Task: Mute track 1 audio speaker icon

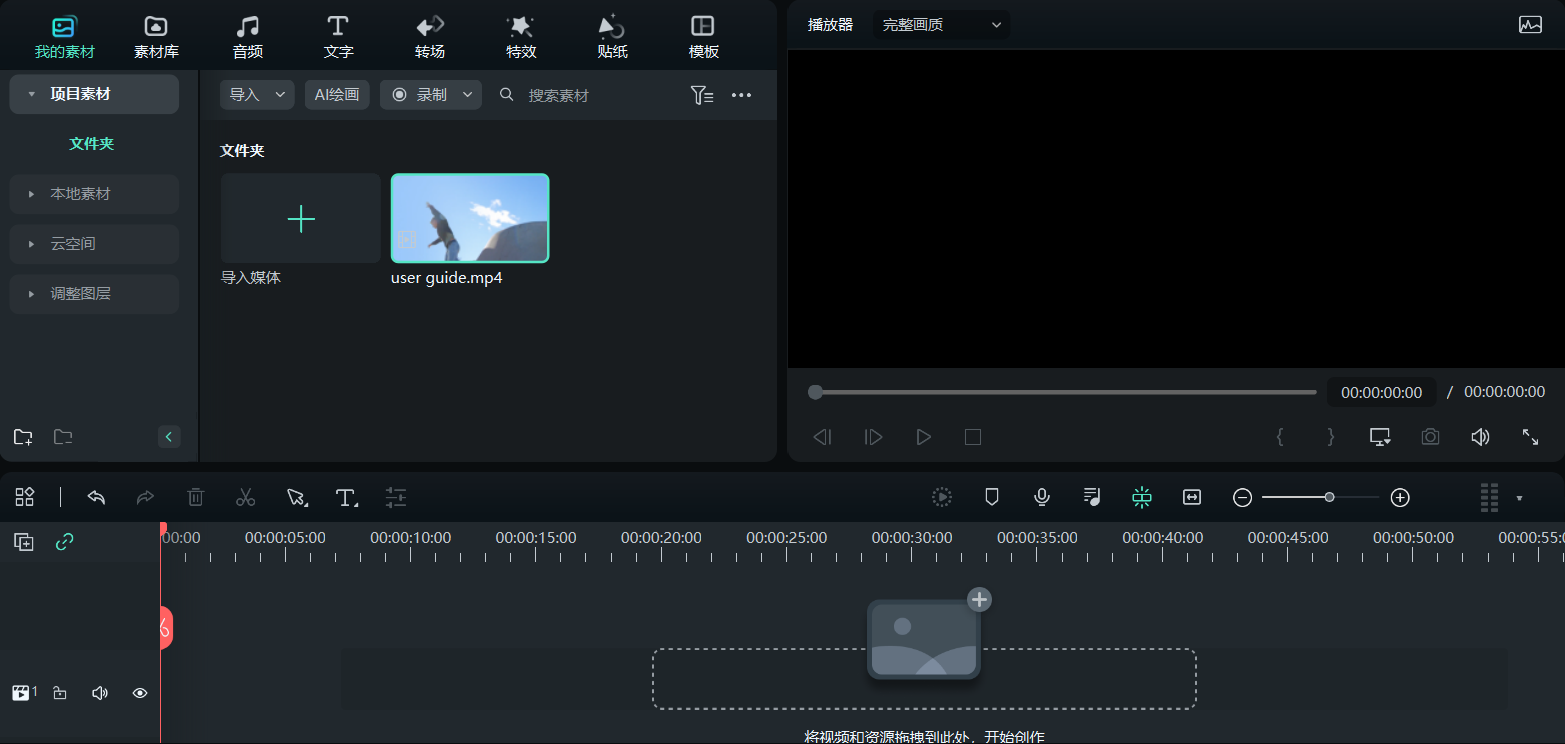Action: [100, 693]
